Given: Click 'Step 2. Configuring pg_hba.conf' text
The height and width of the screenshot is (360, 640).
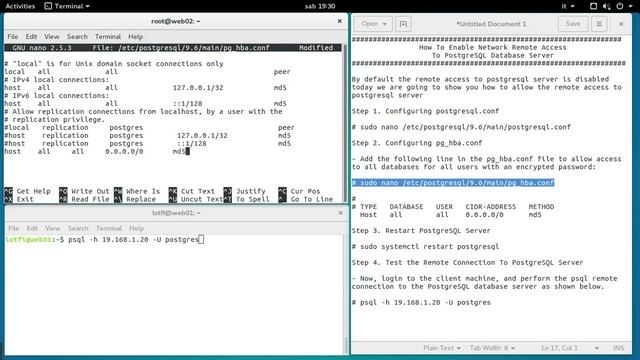Looking at the screenshot, I should tap(417, 143).
